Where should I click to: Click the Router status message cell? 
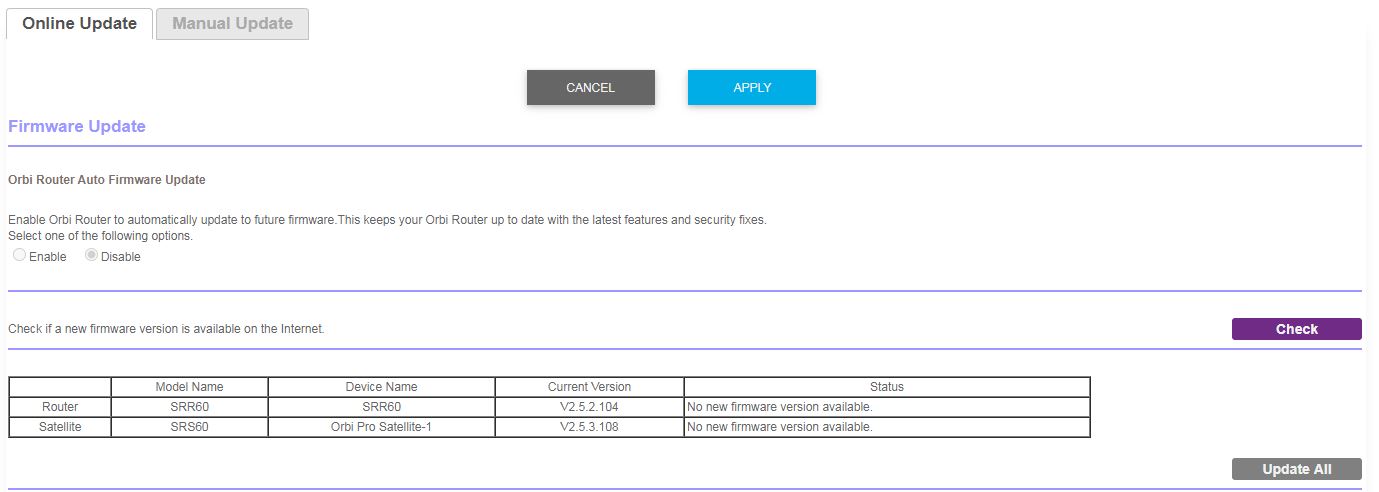(887, 407)
